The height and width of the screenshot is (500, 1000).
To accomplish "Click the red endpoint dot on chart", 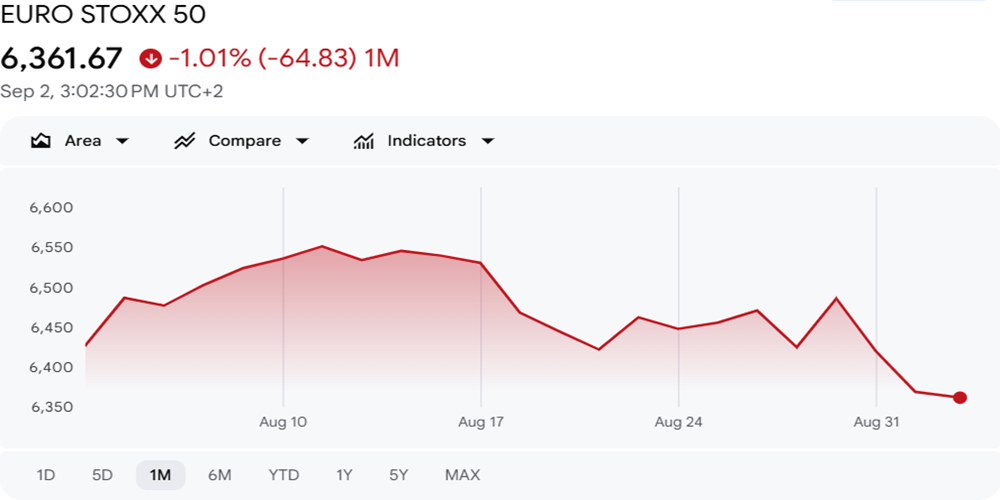I will pyautogui.click(x=960, y=398).
